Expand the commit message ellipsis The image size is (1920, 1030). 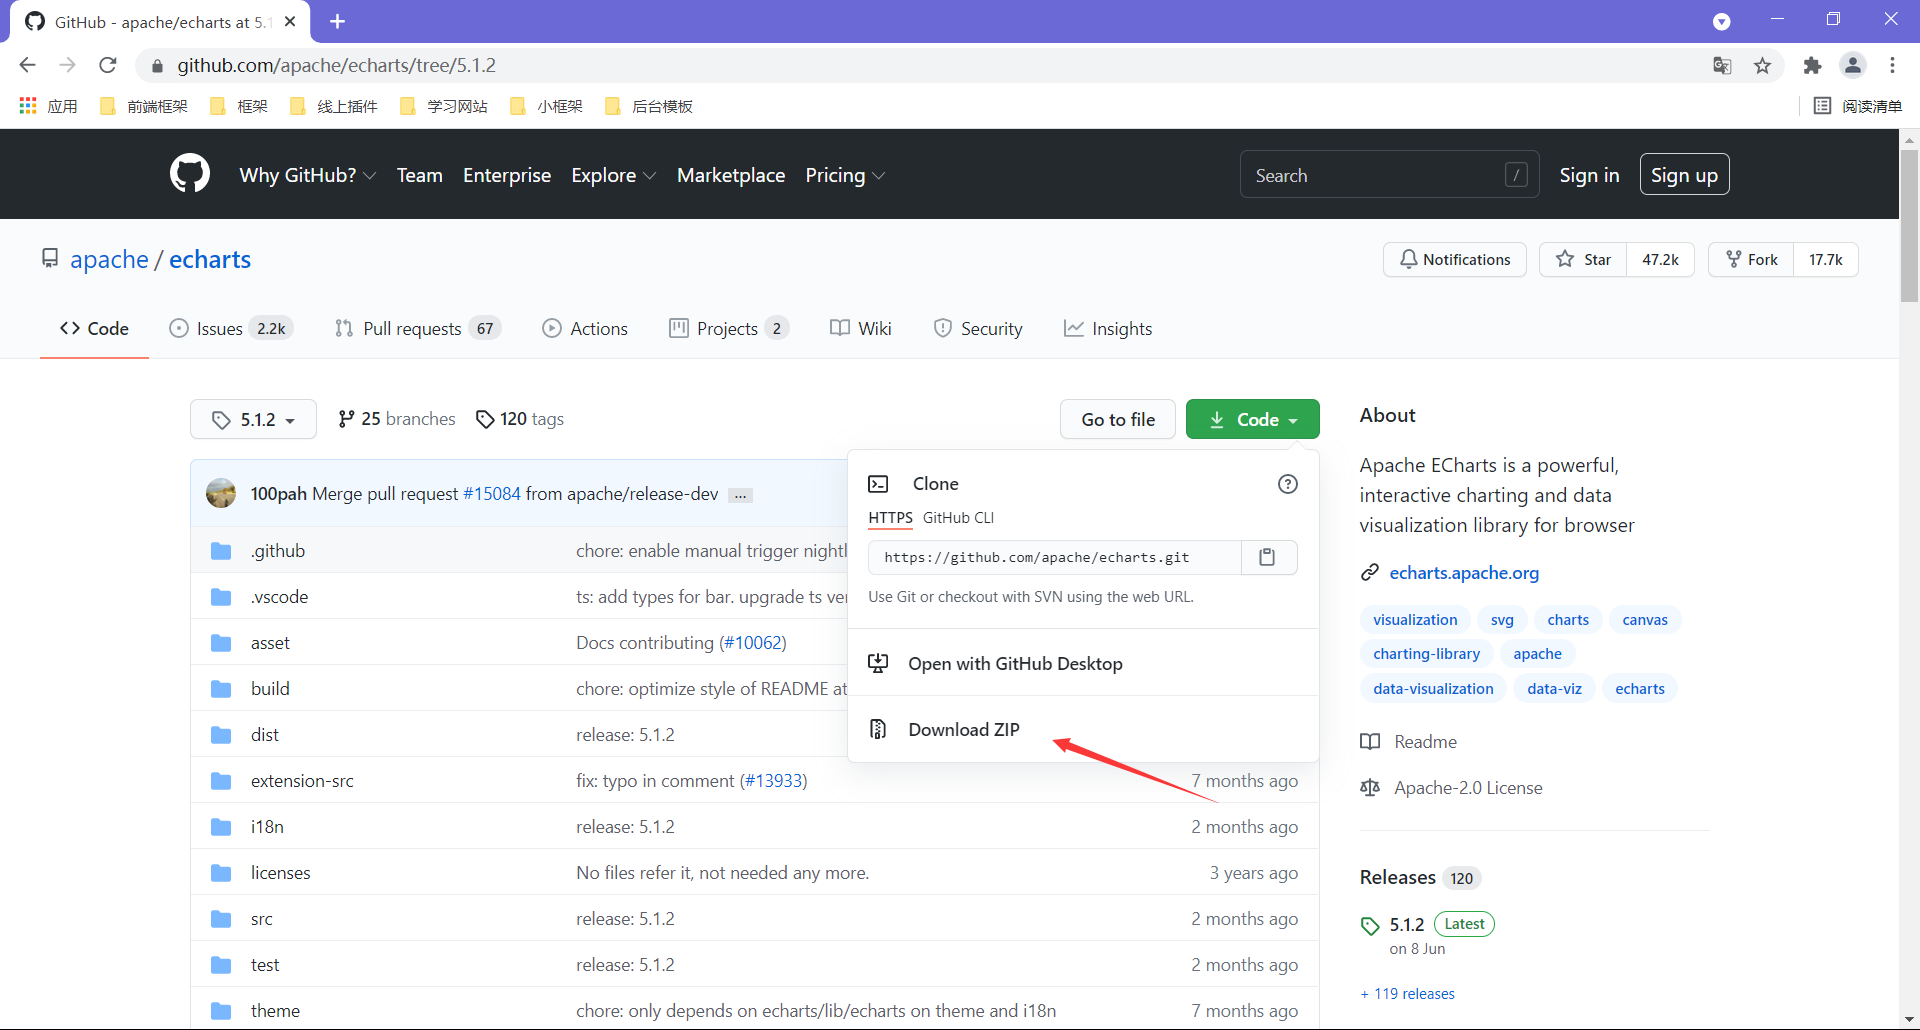tap(740, 495)
